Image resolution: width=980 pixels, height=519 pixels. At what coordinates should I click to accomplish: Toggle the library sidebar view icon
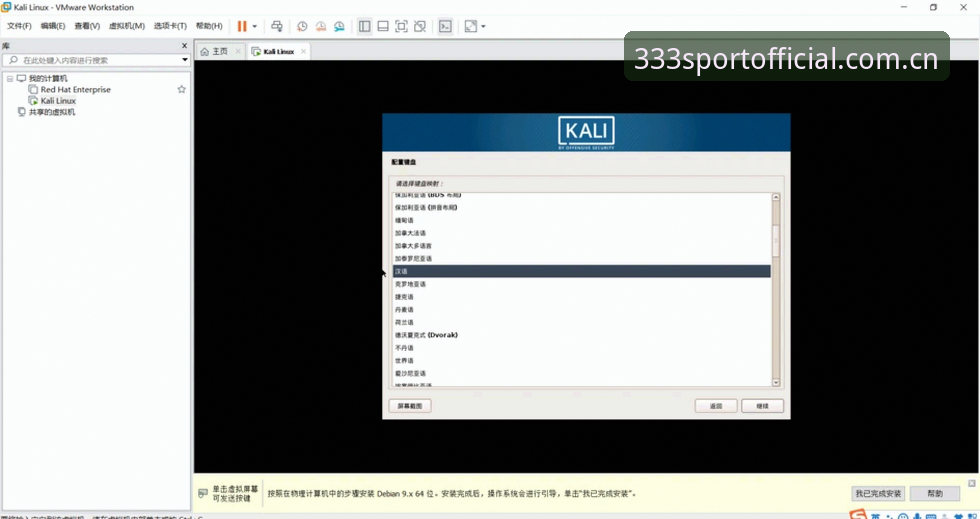point(364,26)
